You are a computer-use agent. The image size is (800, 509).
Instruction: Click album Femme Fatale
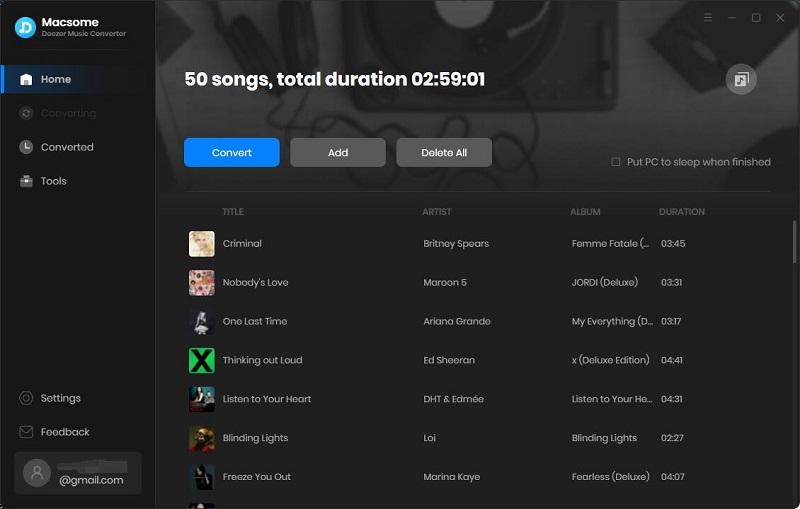[610, 244]
